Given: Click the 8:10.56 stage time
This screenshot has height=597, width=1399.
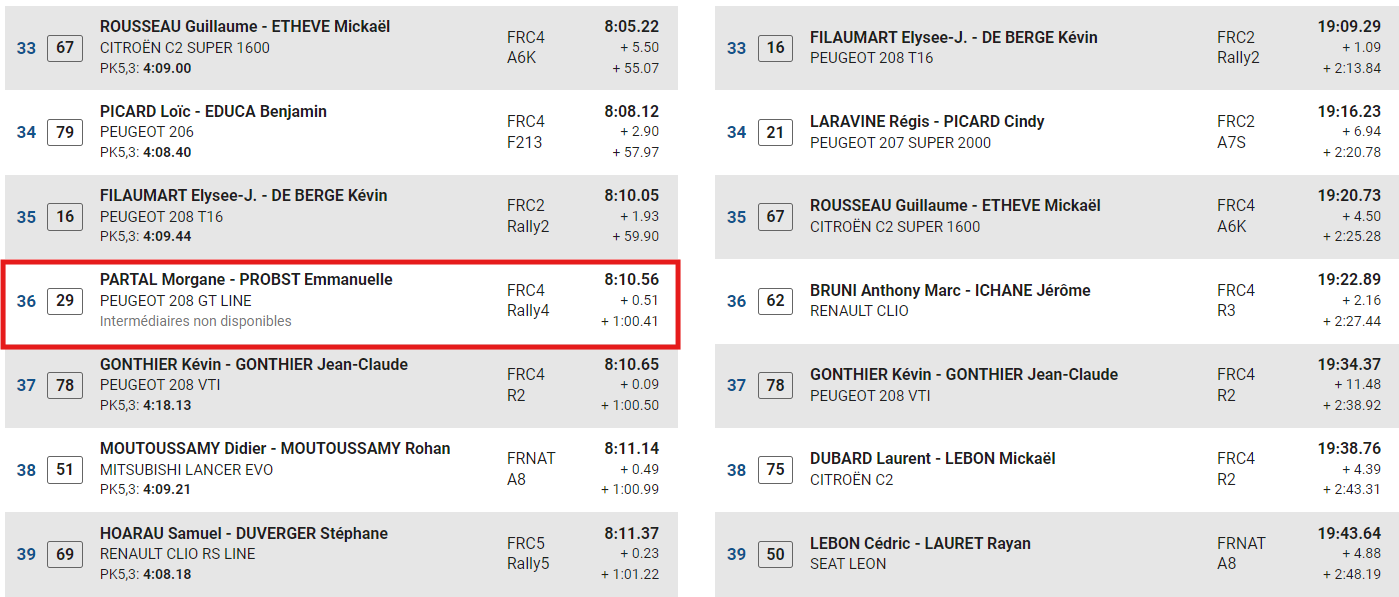Looking at the screenshot, I should pyautogui.click(x=631, y=280).
